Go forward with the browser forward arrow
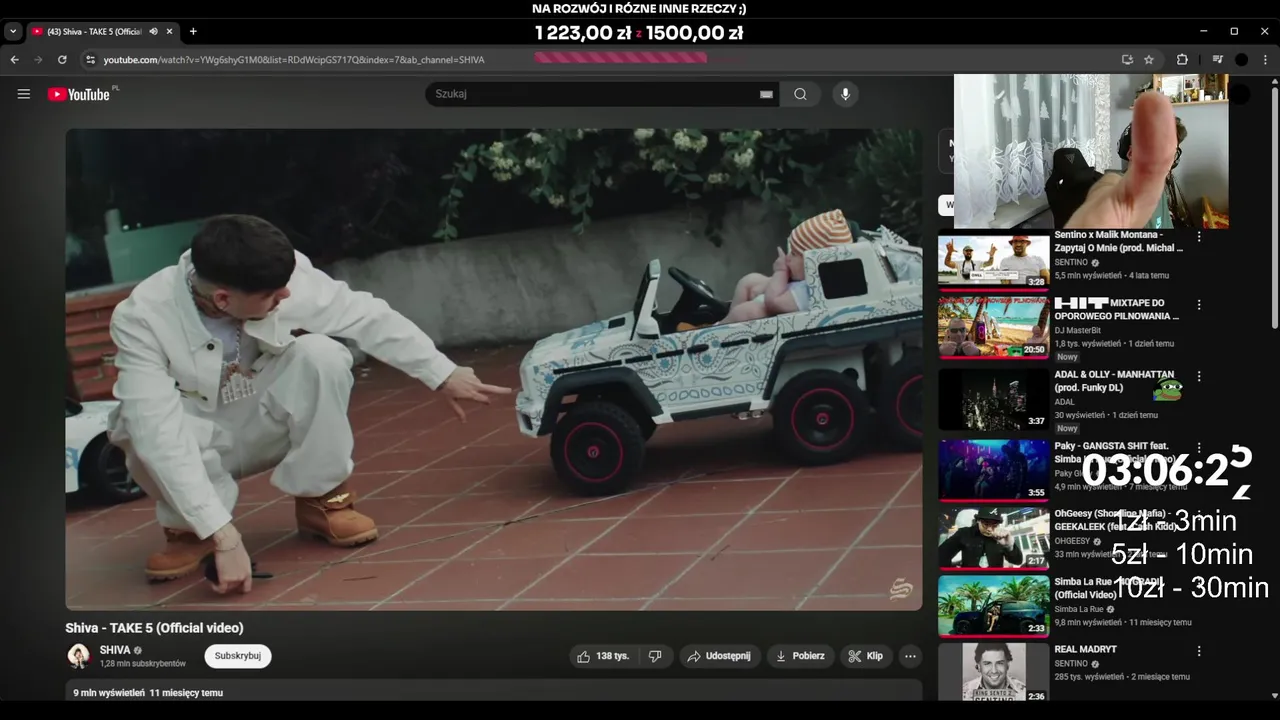This screenshot has width=1280, height=720. (38, 60)
